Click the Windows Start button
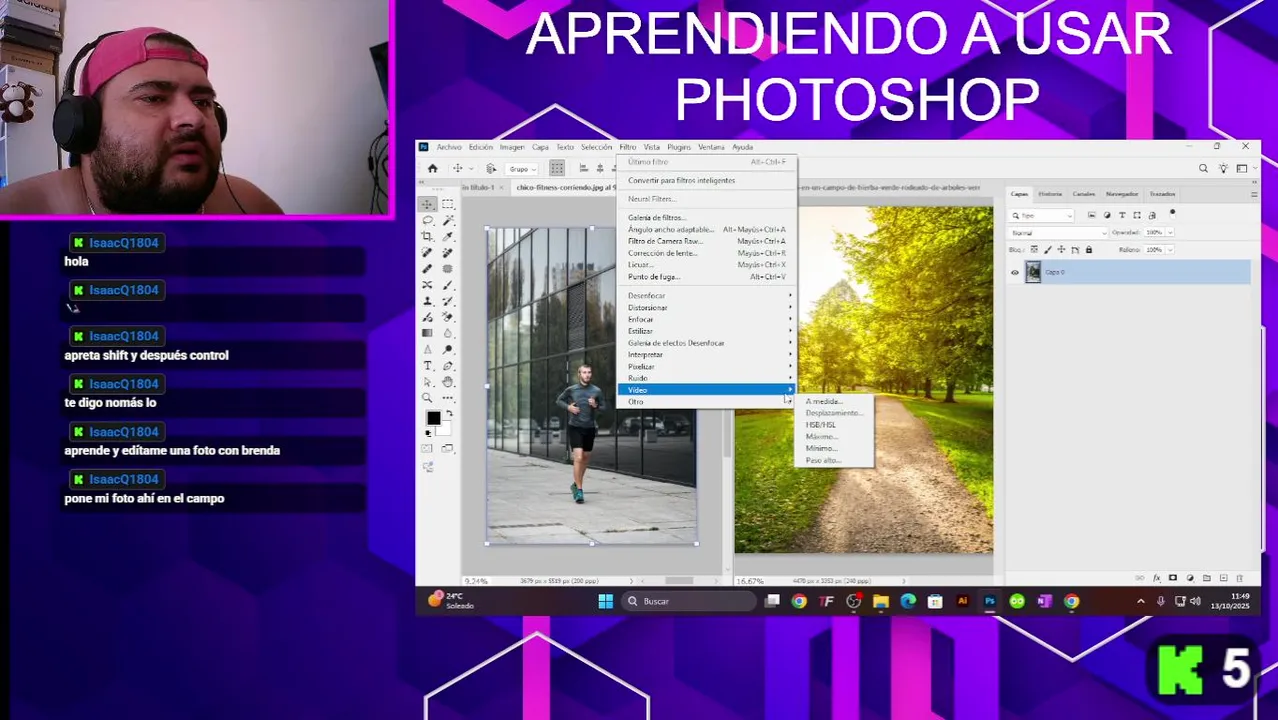The height and width of the screenshot is (720, 1278). [x=605, y=601]
